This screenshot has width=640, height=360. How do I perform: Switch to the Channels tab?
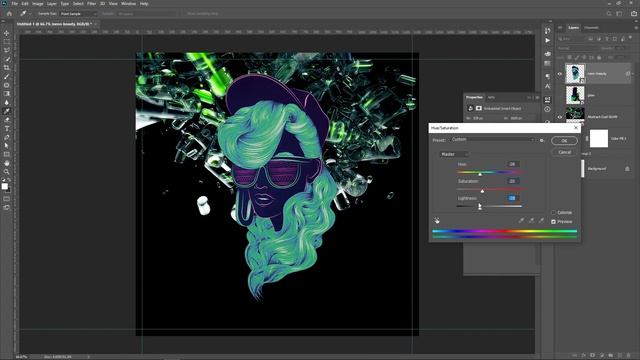pyautogui.click(x=591, y=28)
